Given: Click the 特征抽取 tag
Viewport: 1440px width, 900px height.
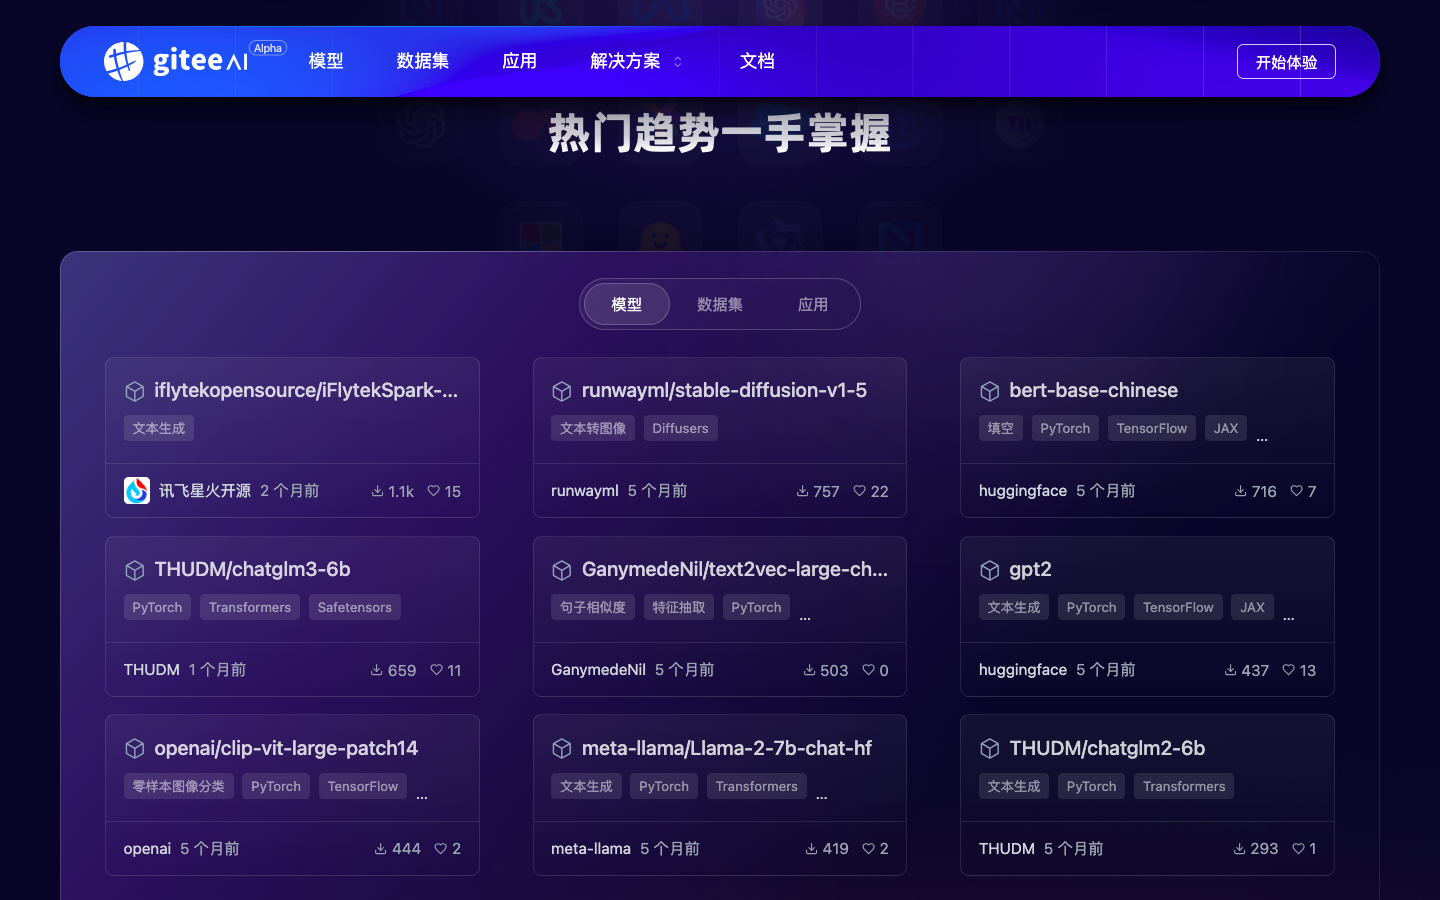Looking at the screenshot, I should coord(679,607).
